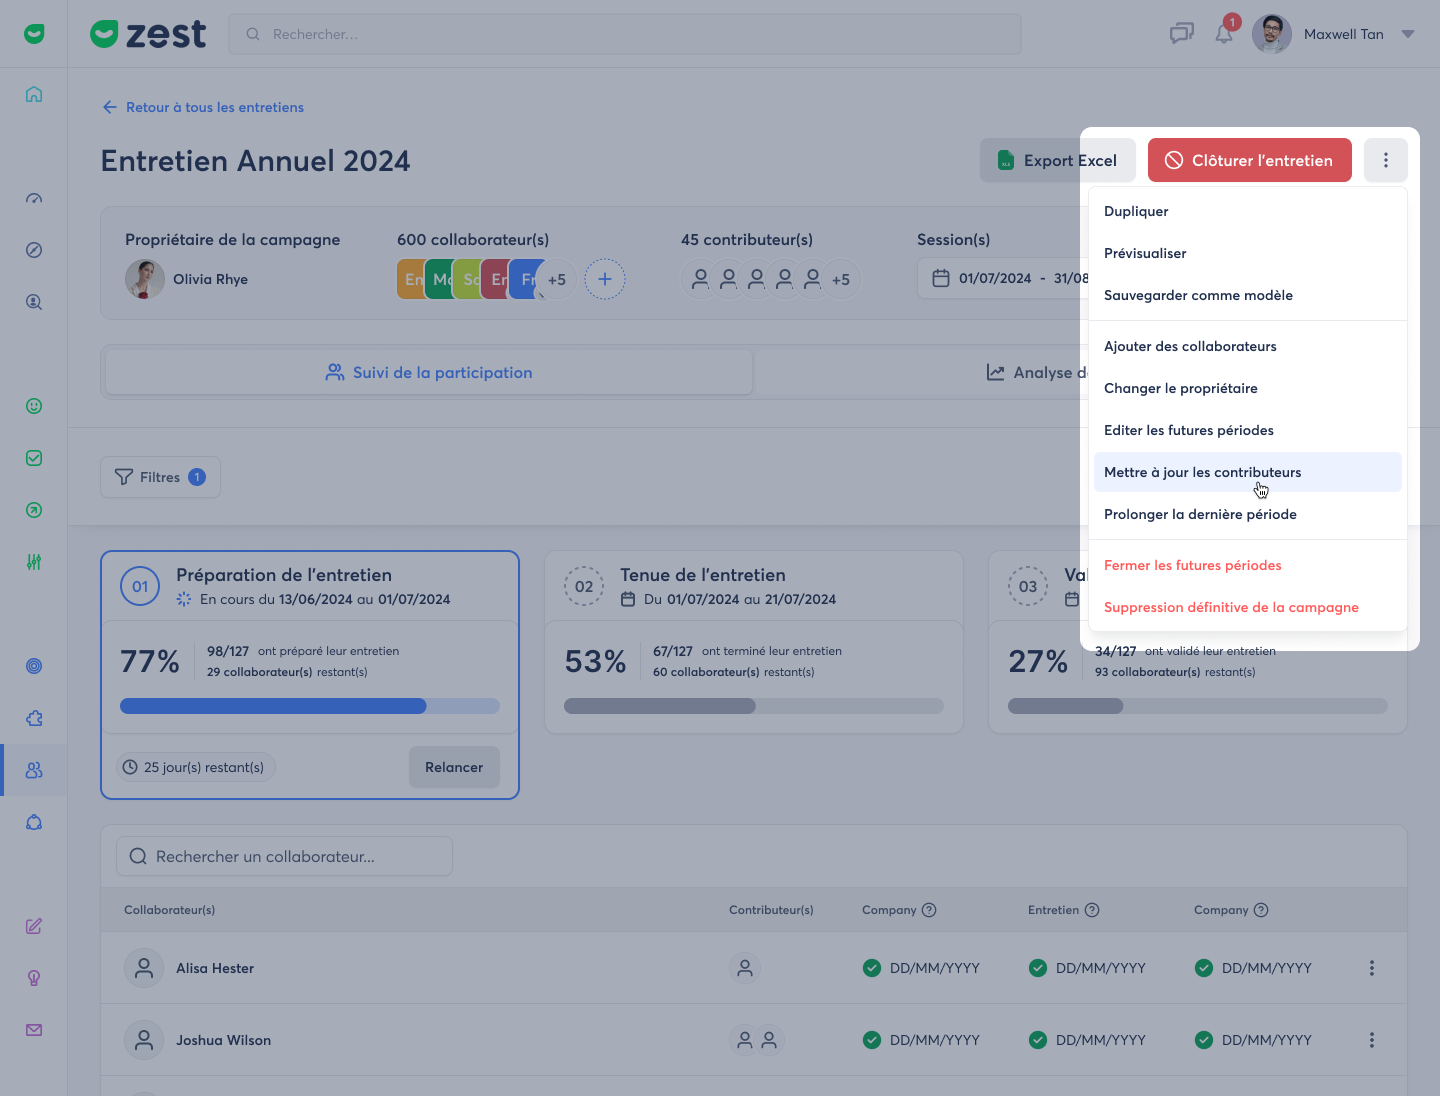This screenshot has height=1096, width=1440.
Task: Open row options for Alisa Hester
Action: coord(1371,968)
